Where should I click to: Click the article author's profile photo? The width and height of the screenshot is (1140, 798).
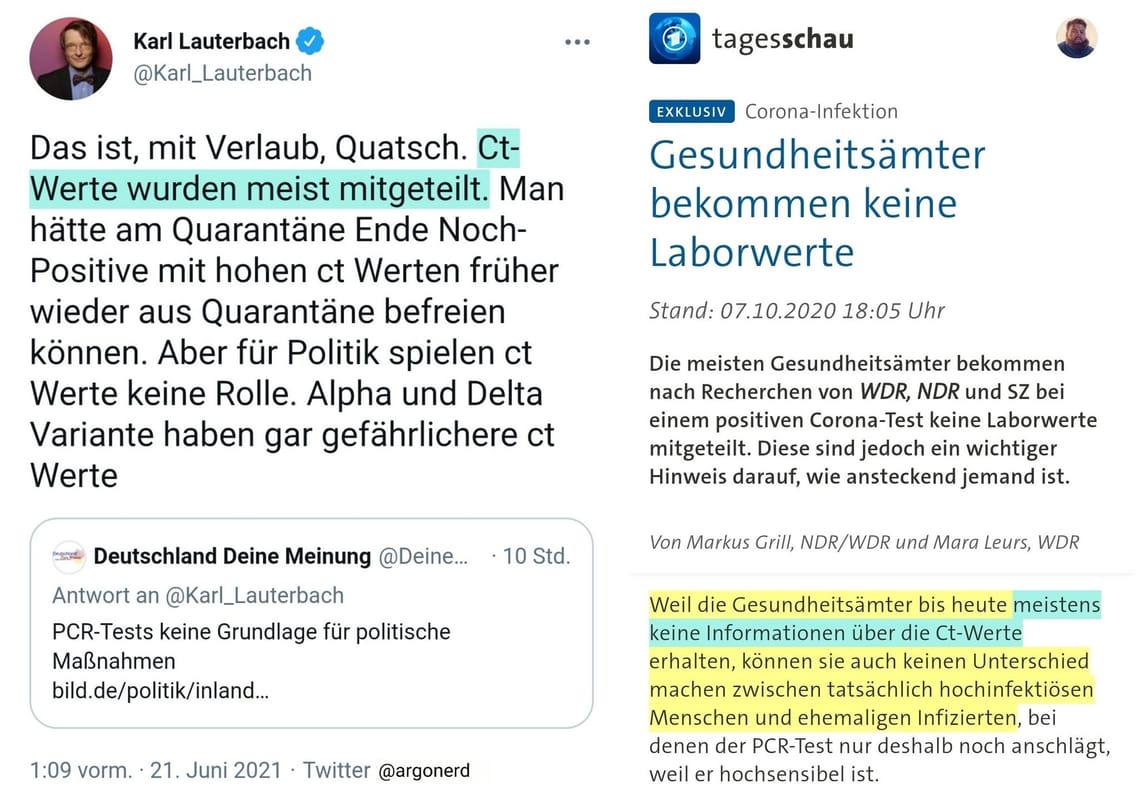(x=1077, y=38)
